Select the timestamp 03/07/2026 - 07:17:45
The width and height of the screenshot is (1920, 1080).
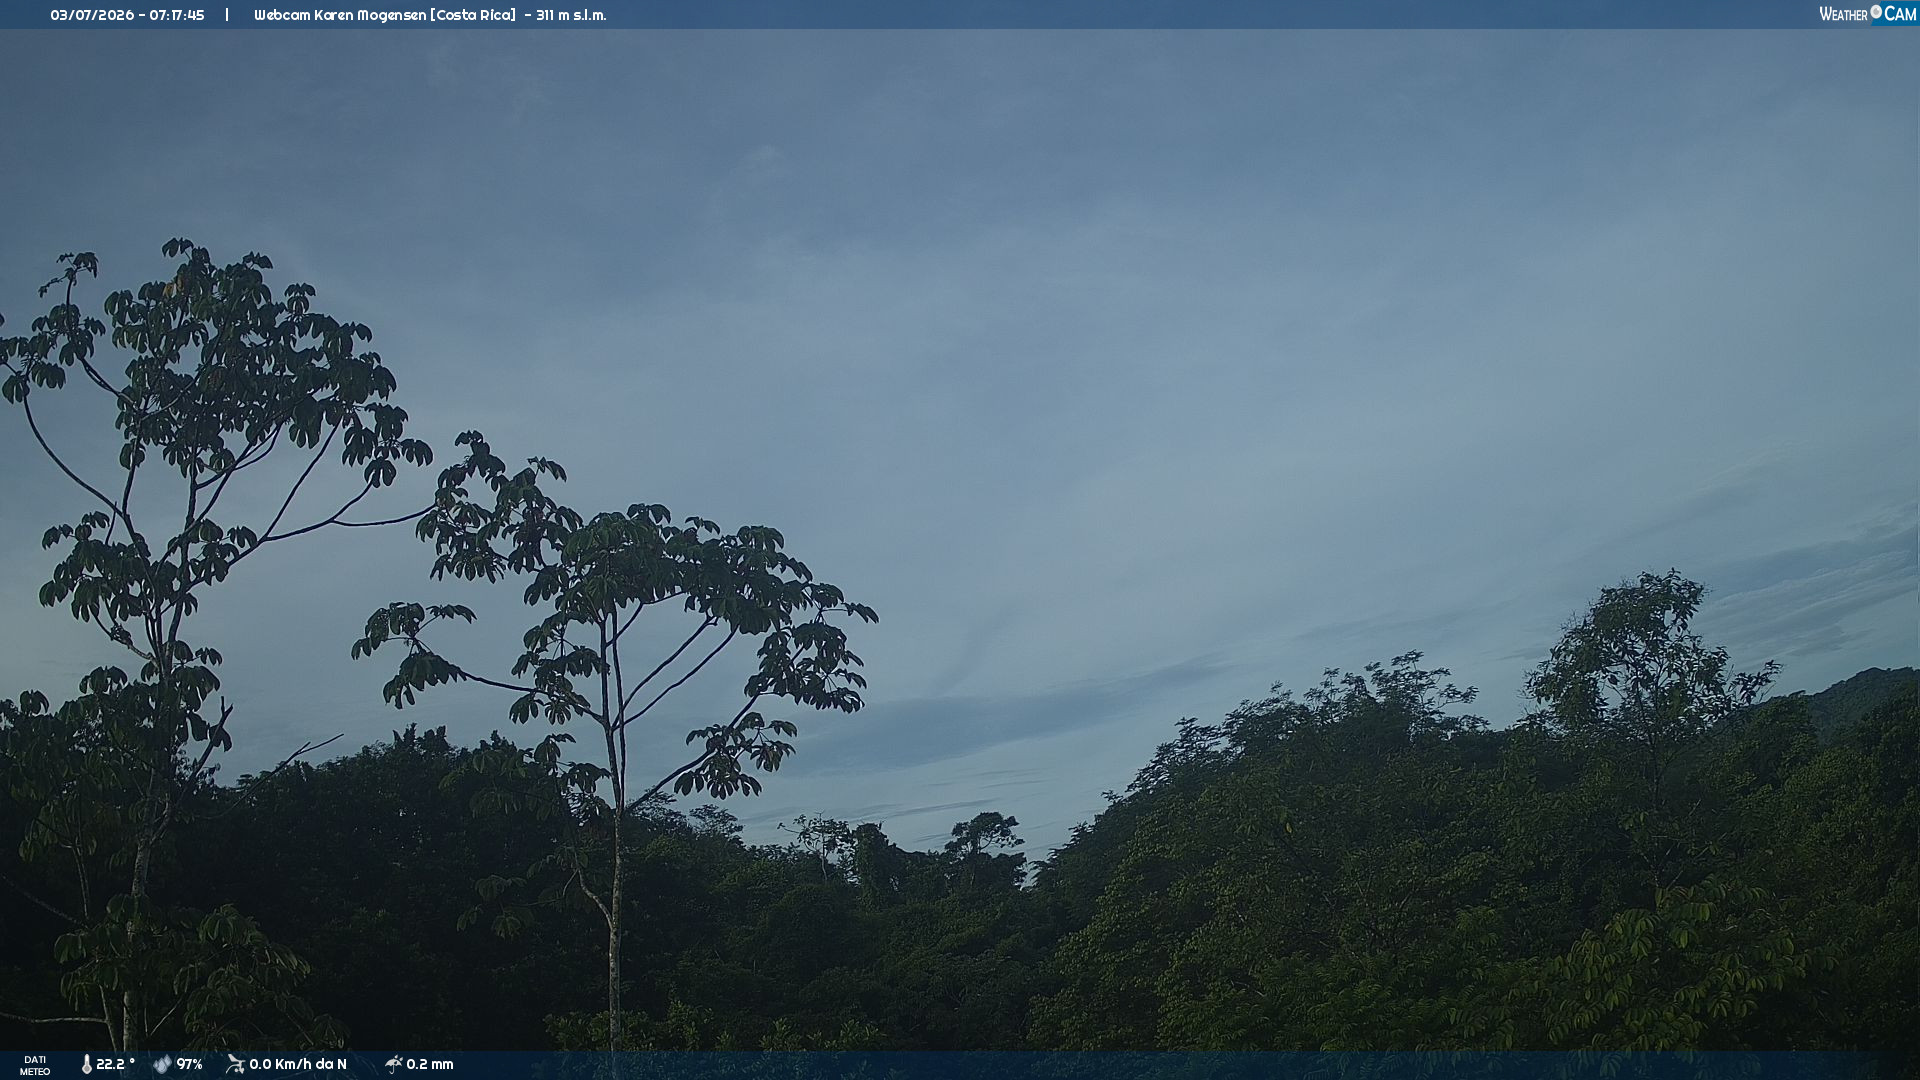pos(127,15)
